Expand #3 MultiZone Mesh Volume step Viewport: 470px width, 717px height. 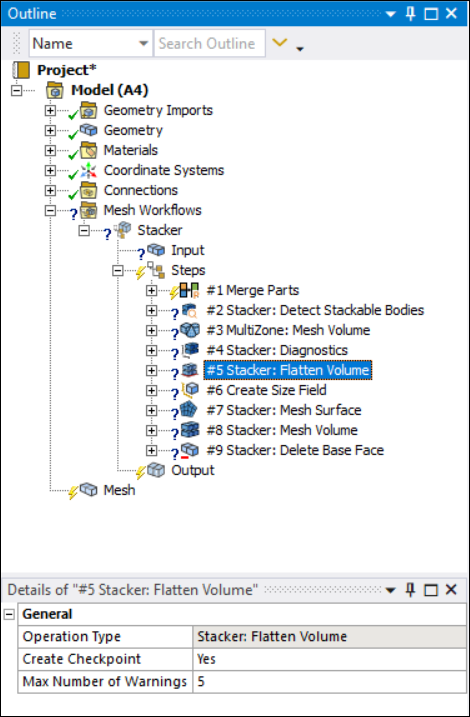151,331
